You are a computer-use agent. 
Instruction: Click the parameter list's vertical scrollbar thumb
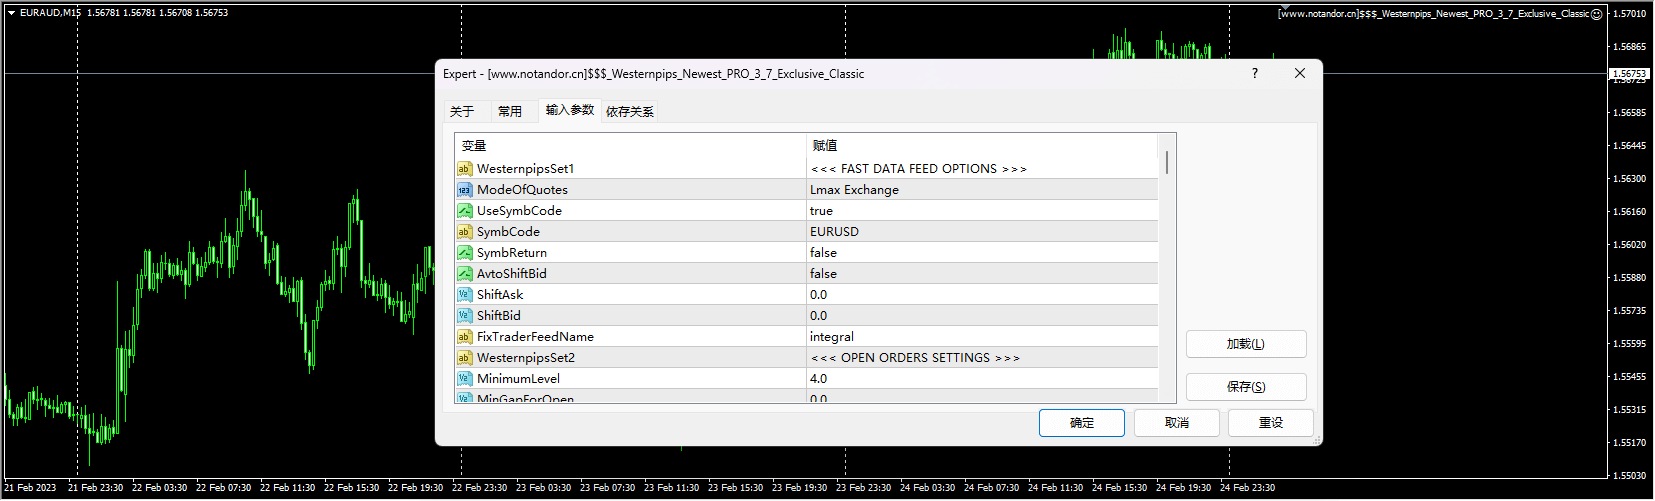pyautogui.click(x=1167, y=163)
